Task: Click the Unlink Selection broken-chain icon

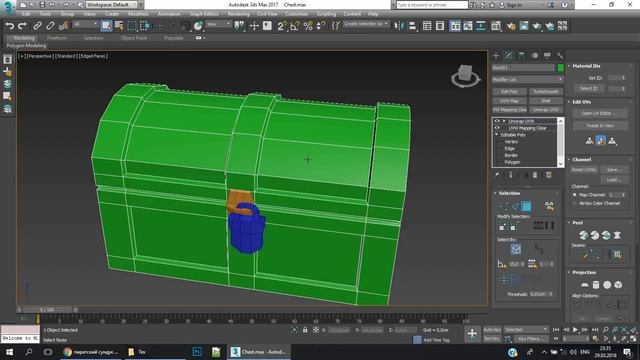Action: (x=50, y=26)
